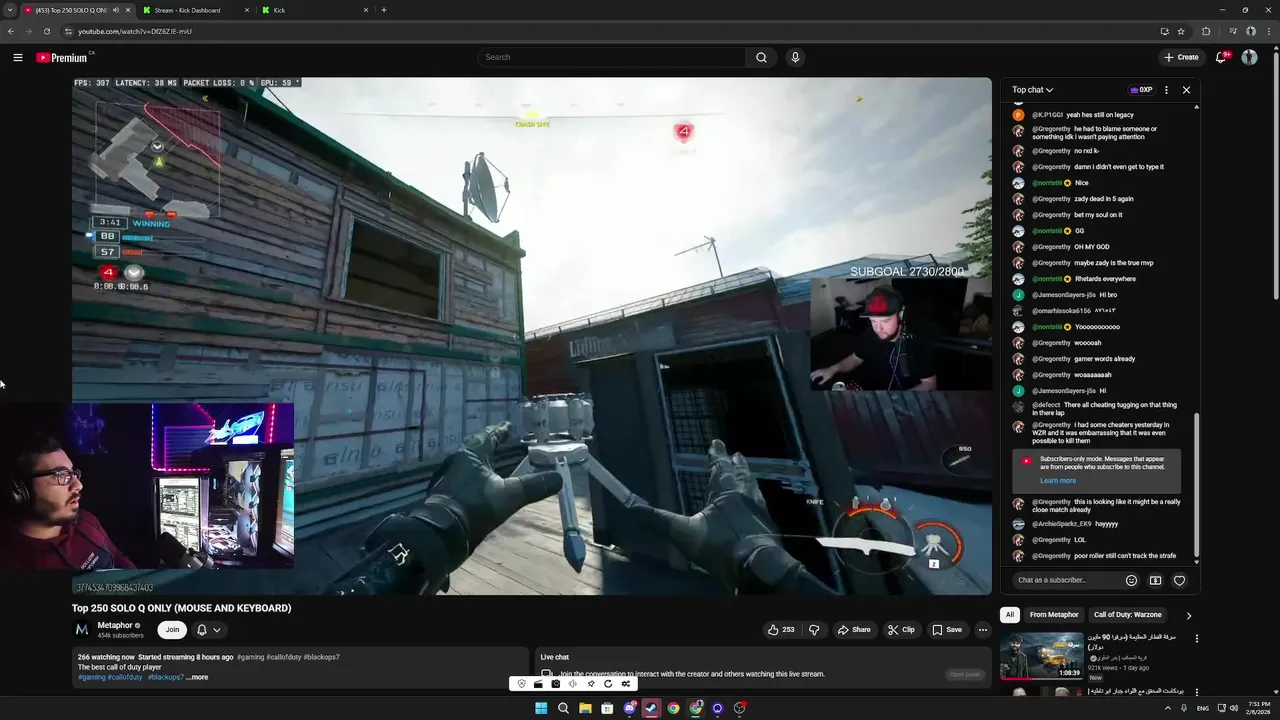
Task: Open Learn more link in subscribers-only notice
Action: tap(1058, 481)
